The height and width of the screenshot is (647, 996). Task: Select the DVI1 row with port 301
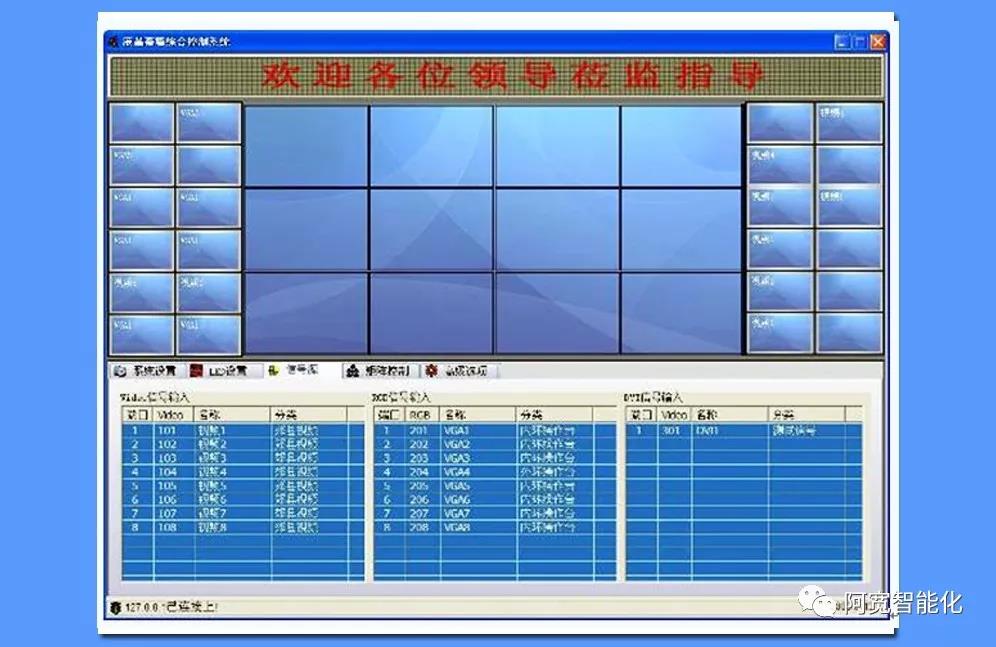tap(744, 430)
